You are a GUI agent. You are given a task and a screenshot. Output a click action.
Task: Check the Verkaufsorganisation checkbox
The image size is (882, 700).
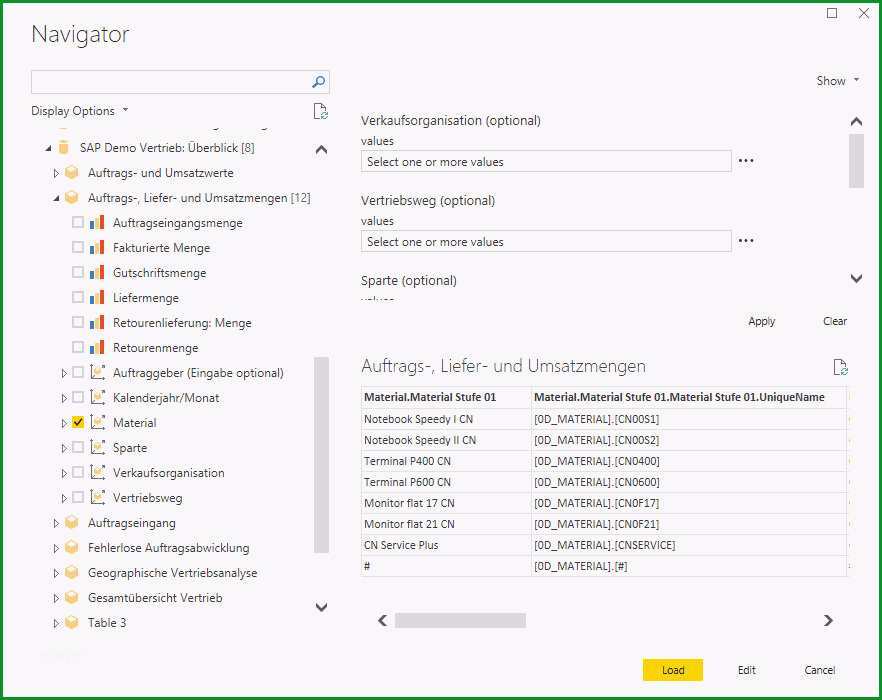[x=78, y=472]
